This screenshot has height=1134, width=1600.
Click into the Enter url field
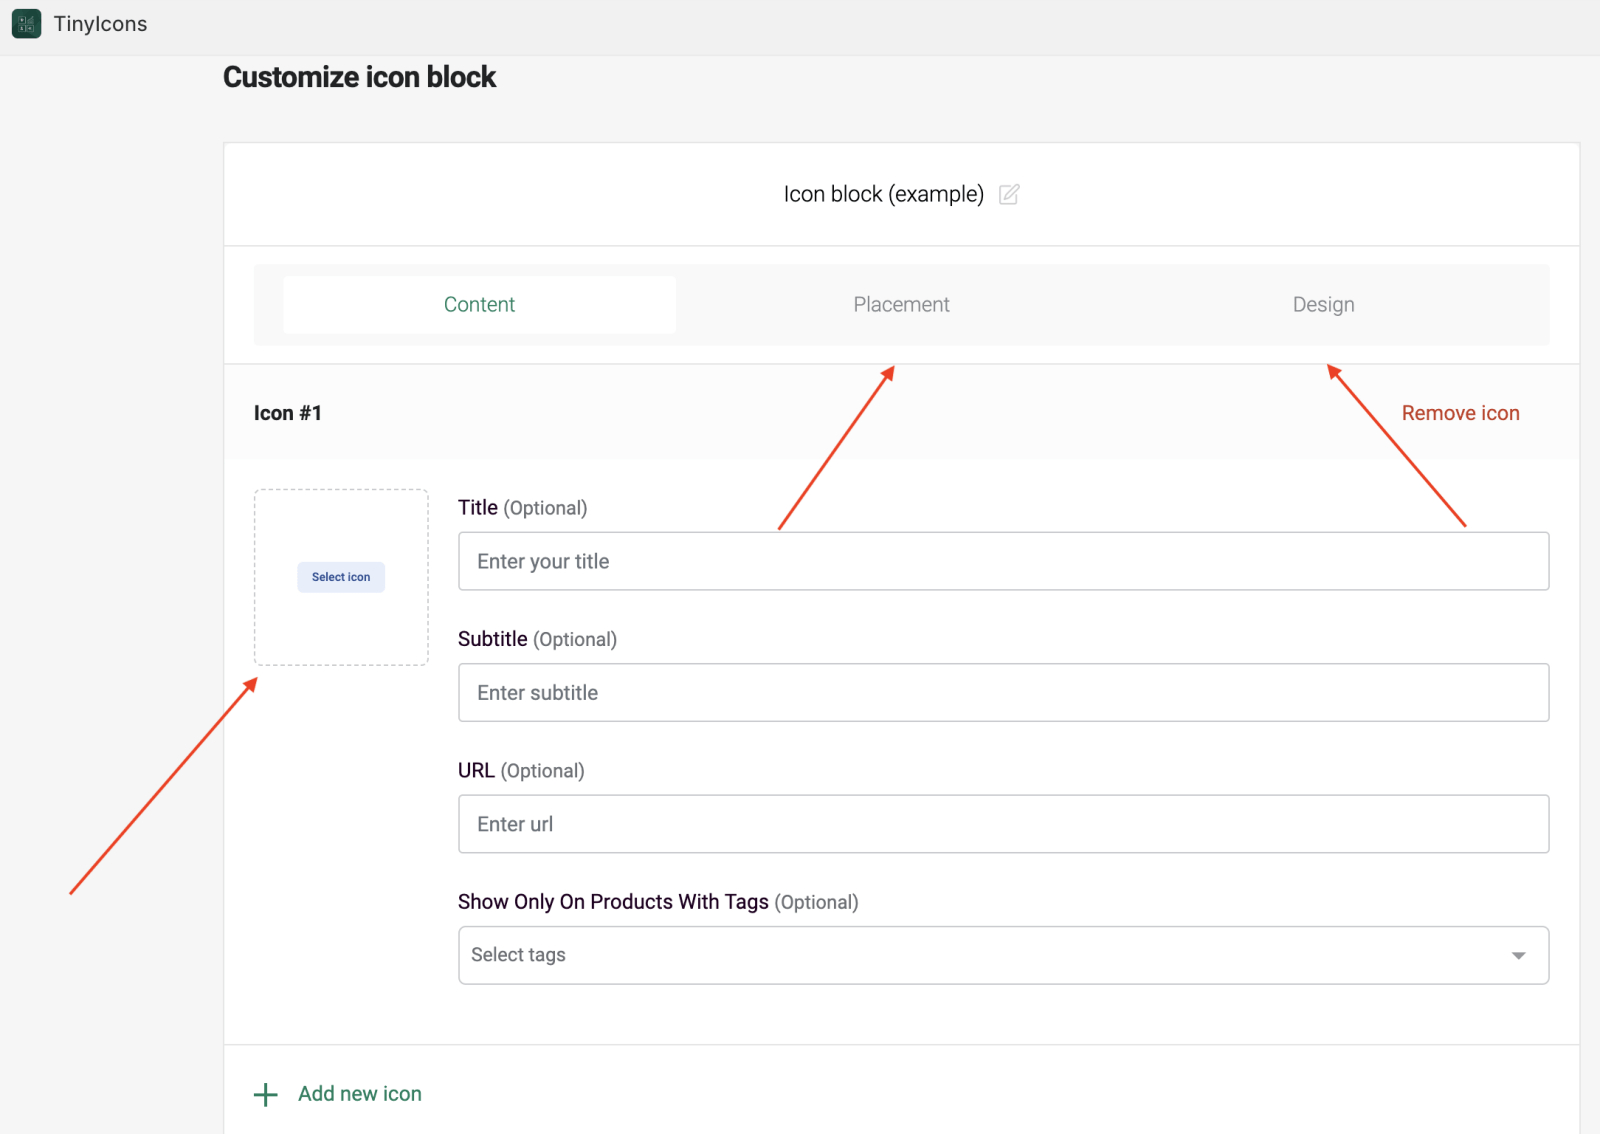click(x=1003, y=824)
